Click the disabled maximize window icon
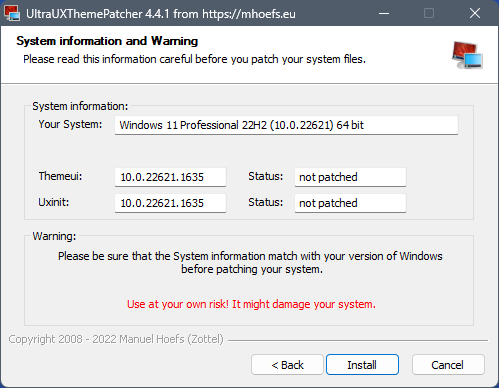Viewport: 499px width, 388px height. (x=429, y=13)
